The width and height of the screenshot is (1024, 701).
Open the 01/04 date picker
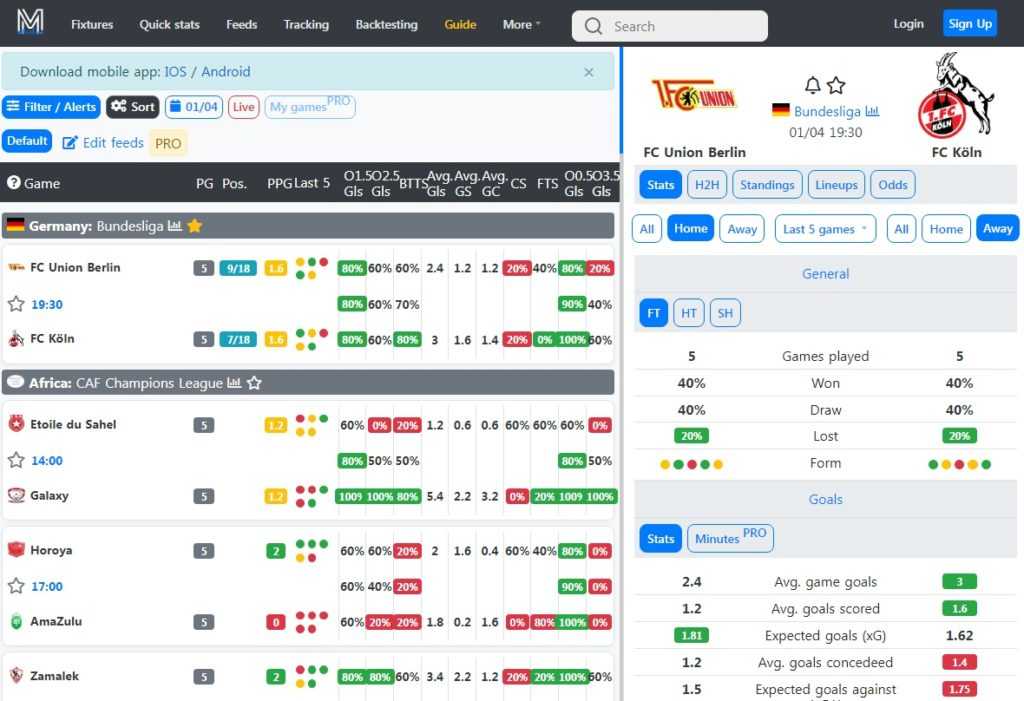click(x=193, y=107)
